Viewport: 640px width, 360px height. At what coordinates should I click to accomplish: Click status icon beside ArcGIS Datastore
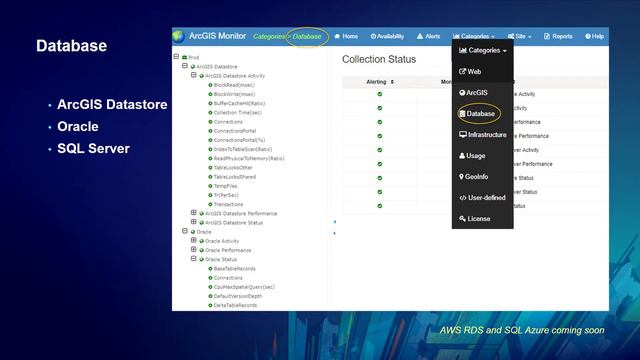193,67
